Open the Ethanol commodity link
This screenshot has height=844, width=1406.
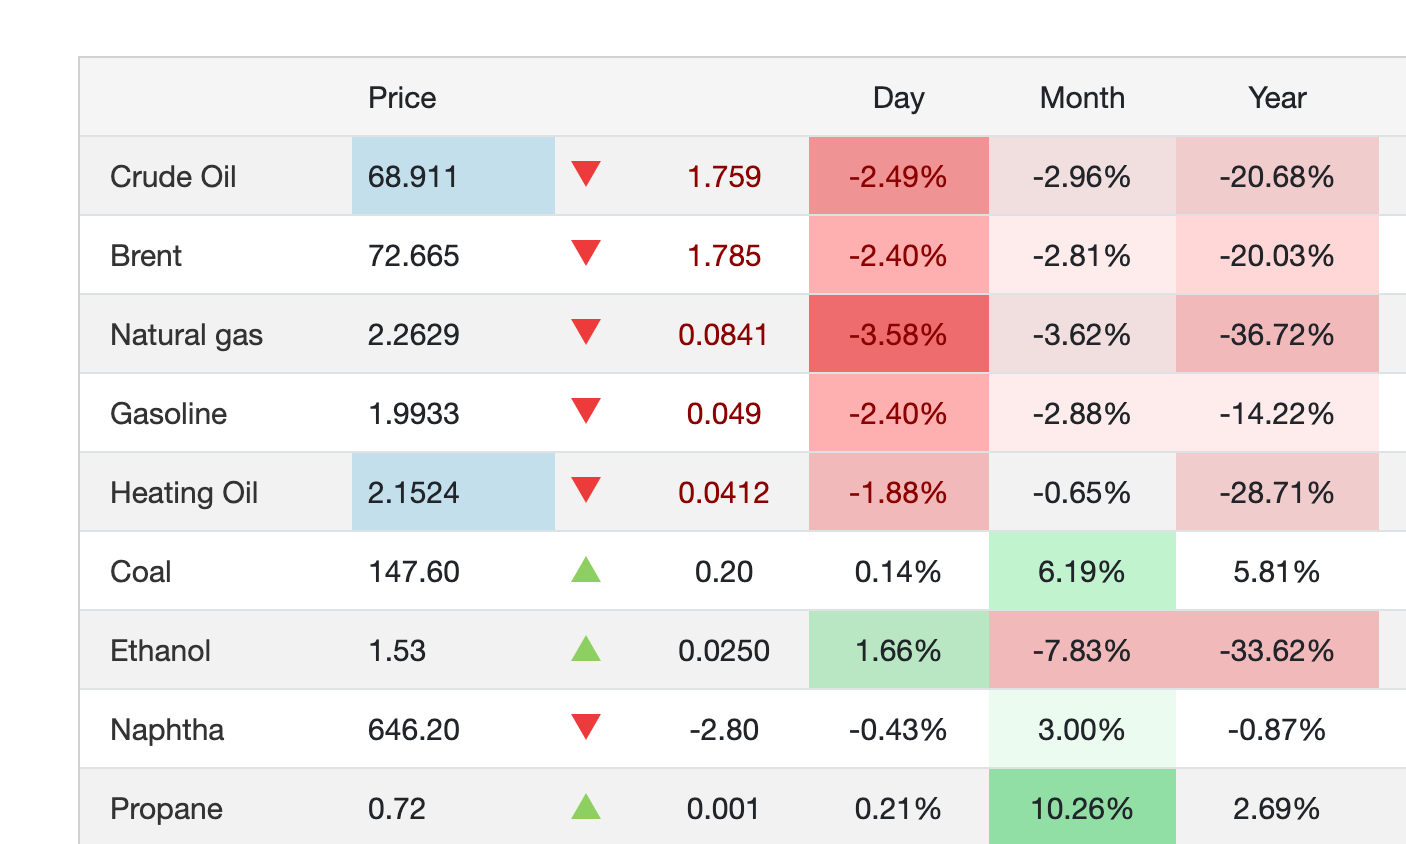161,651
